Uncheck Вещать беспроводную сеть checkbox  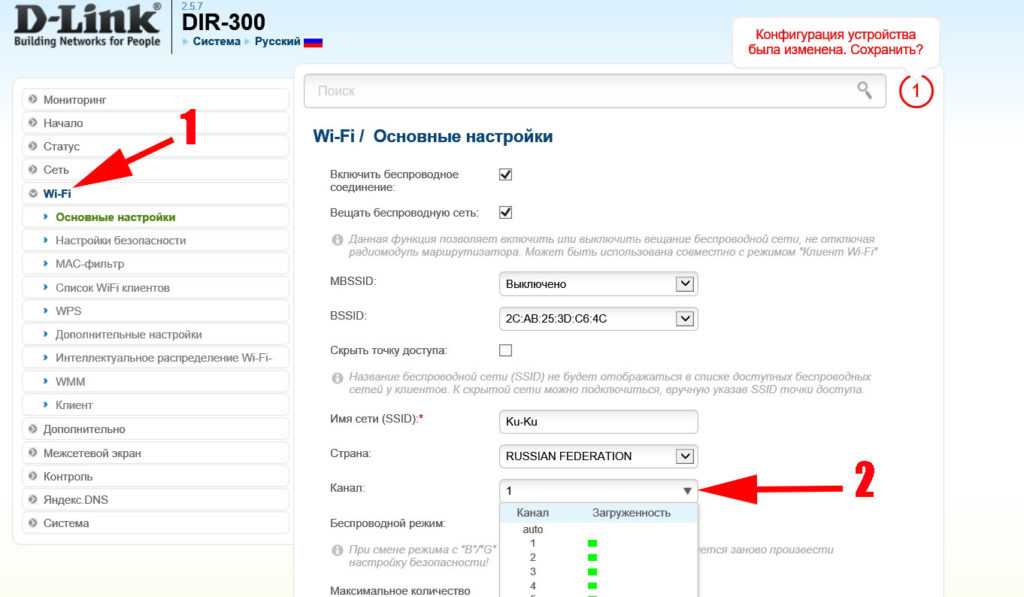tap(505, 213)
